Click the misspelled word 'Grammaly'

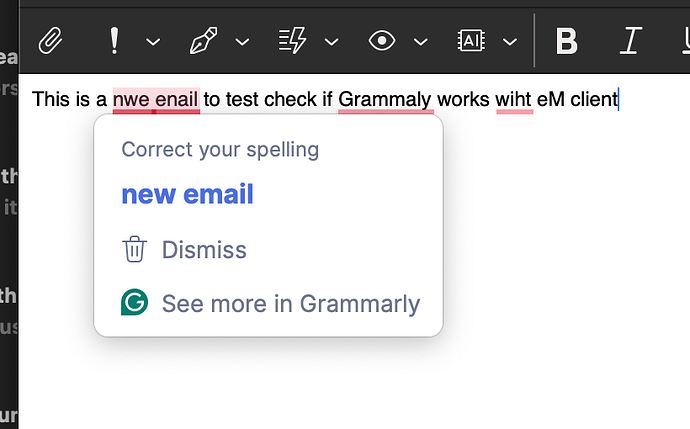click(385, 99)
